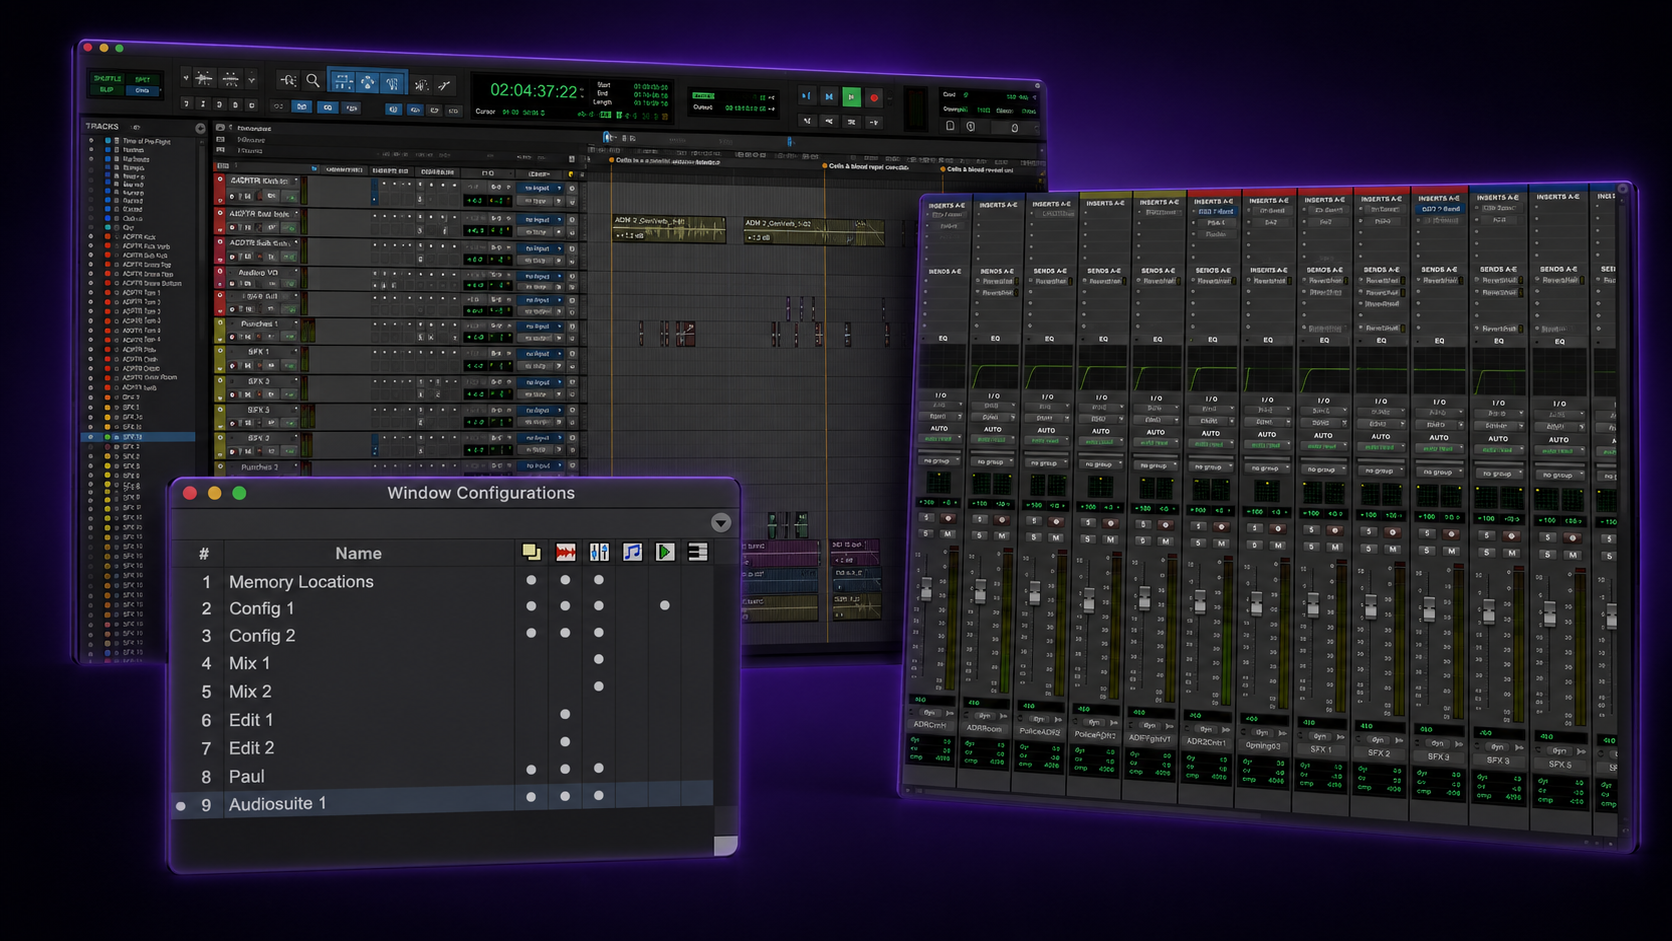Click the green Play transport button
Viewport: 1672px width, 941px height.
[x=851, y=97]
